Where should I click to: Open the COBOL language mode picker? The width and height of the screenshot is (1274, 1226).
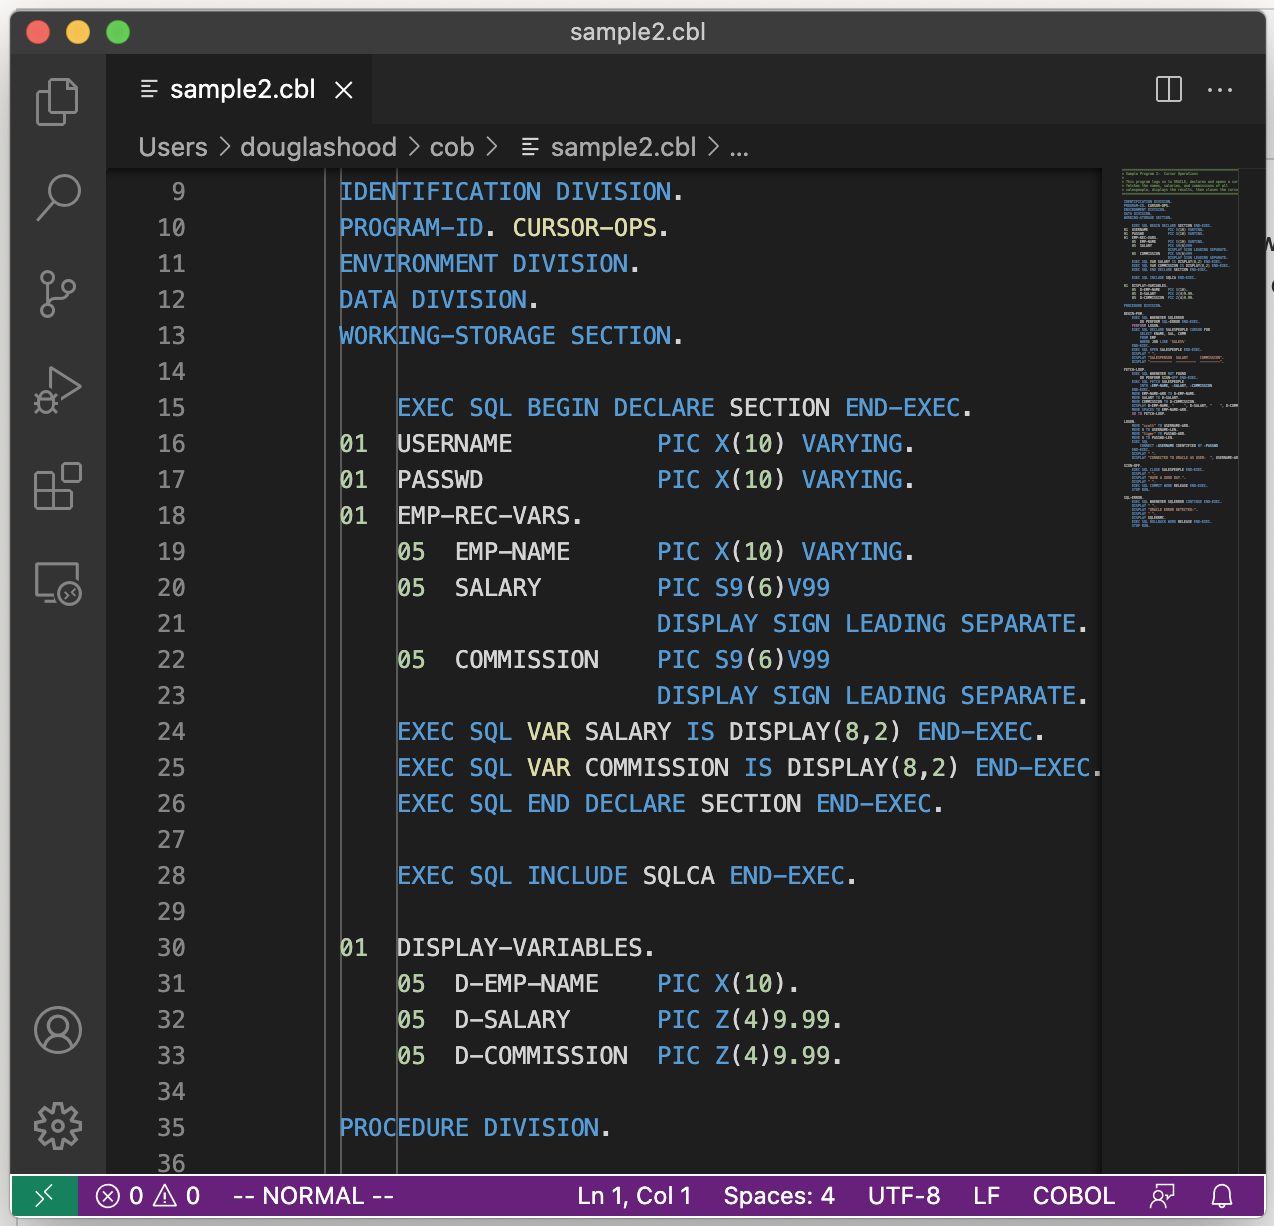[x=1073, y=1195]
